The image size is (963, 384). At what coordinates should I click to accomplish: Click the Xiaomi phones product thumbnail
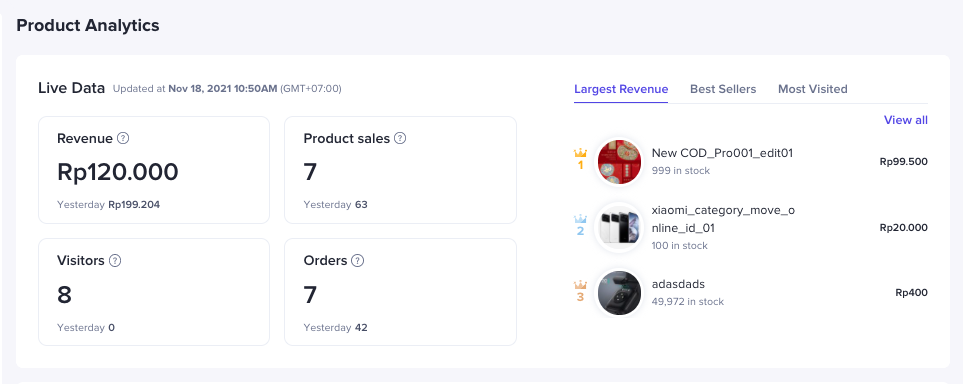tap(619, 227)
